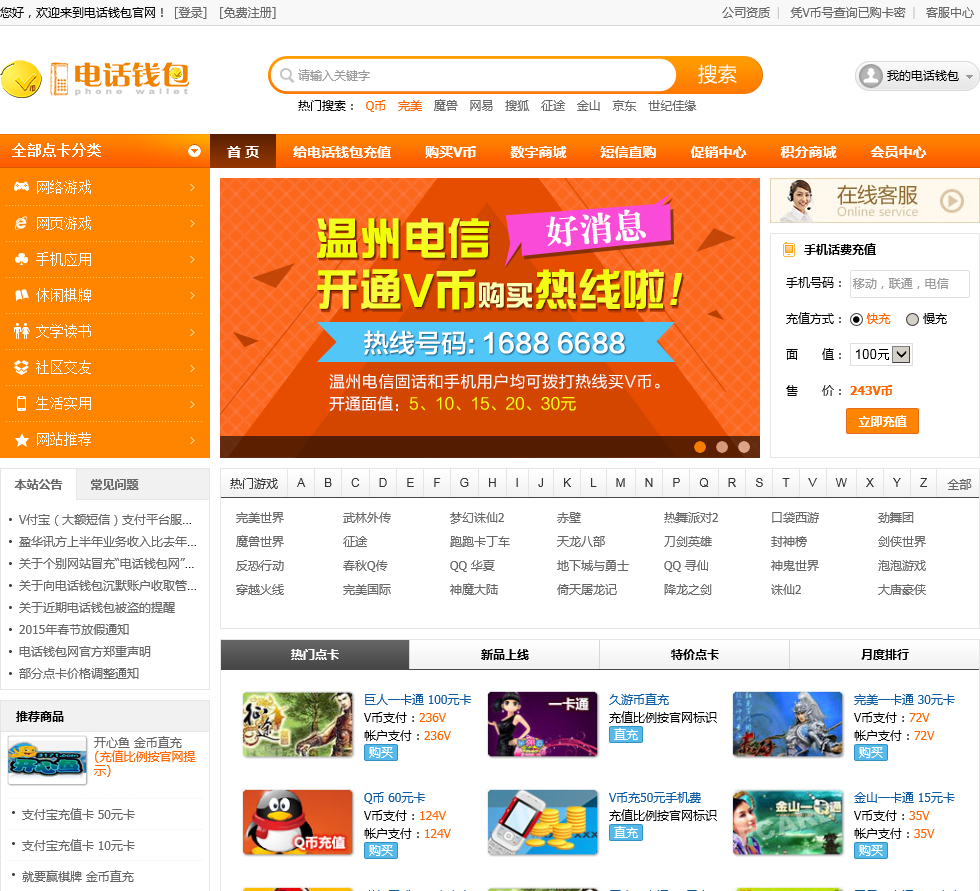Select the 慢充 recharge option
This screenshot has width=980, height=891.
(912, 319)
